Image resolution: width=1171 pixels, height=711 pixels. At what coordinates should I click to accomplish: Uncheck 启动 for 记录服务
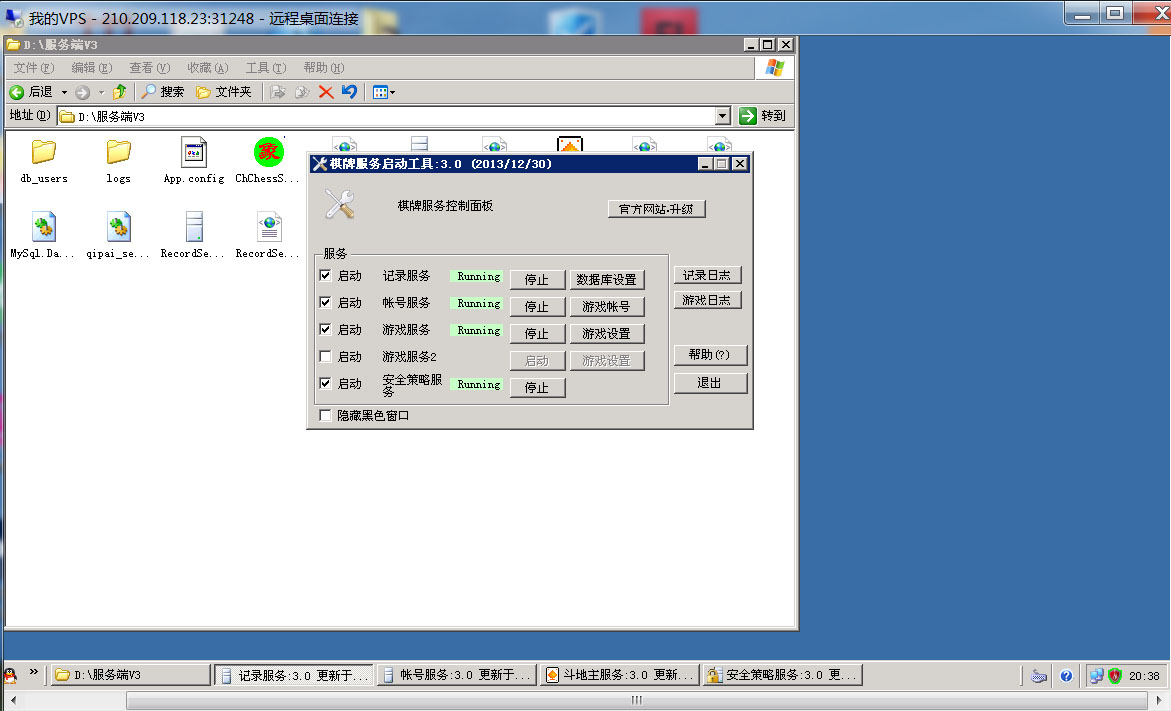[325, 275]
